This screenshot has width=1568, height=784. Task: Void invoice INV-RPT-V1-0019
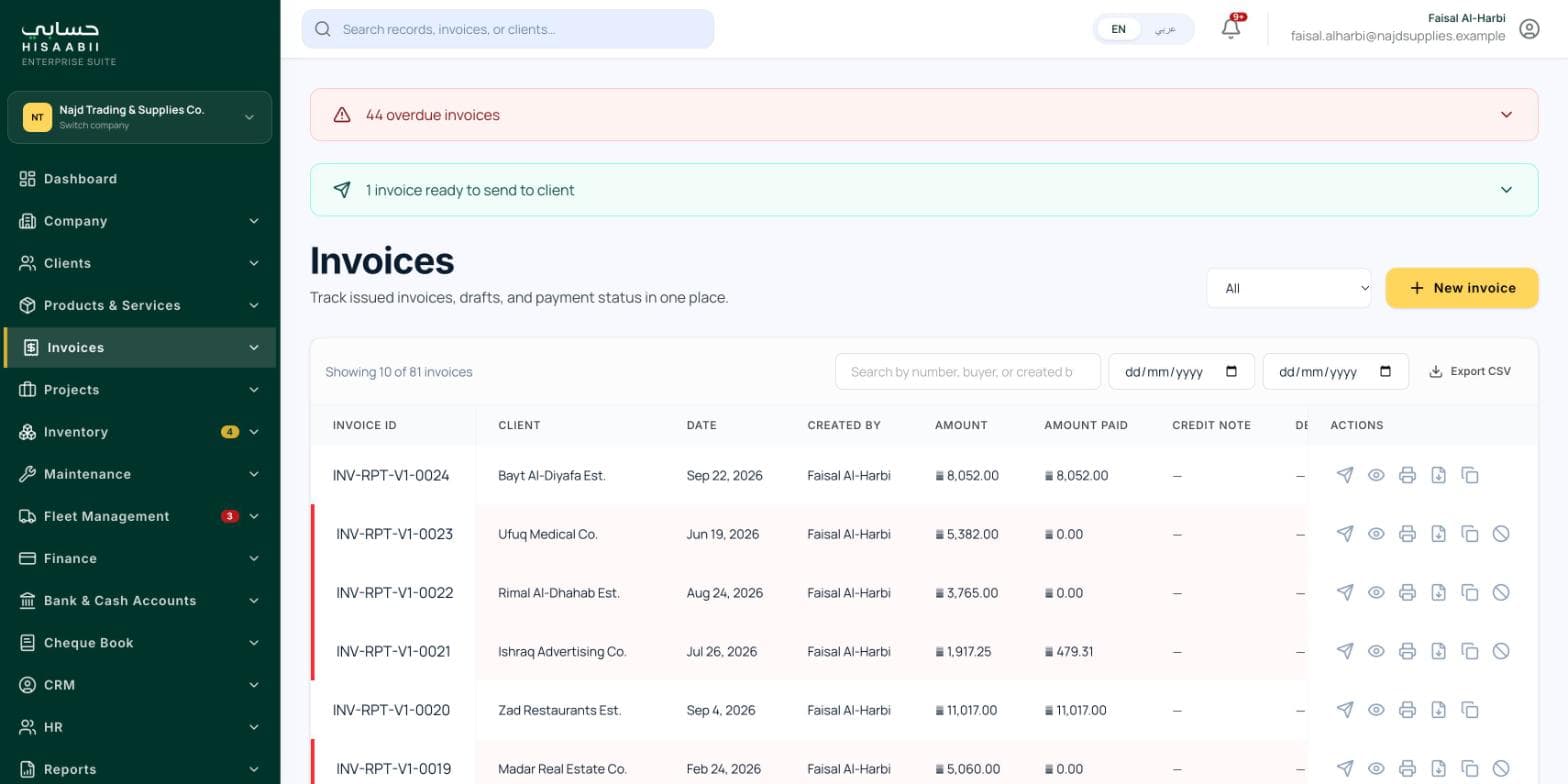[x=1501, y=769]
